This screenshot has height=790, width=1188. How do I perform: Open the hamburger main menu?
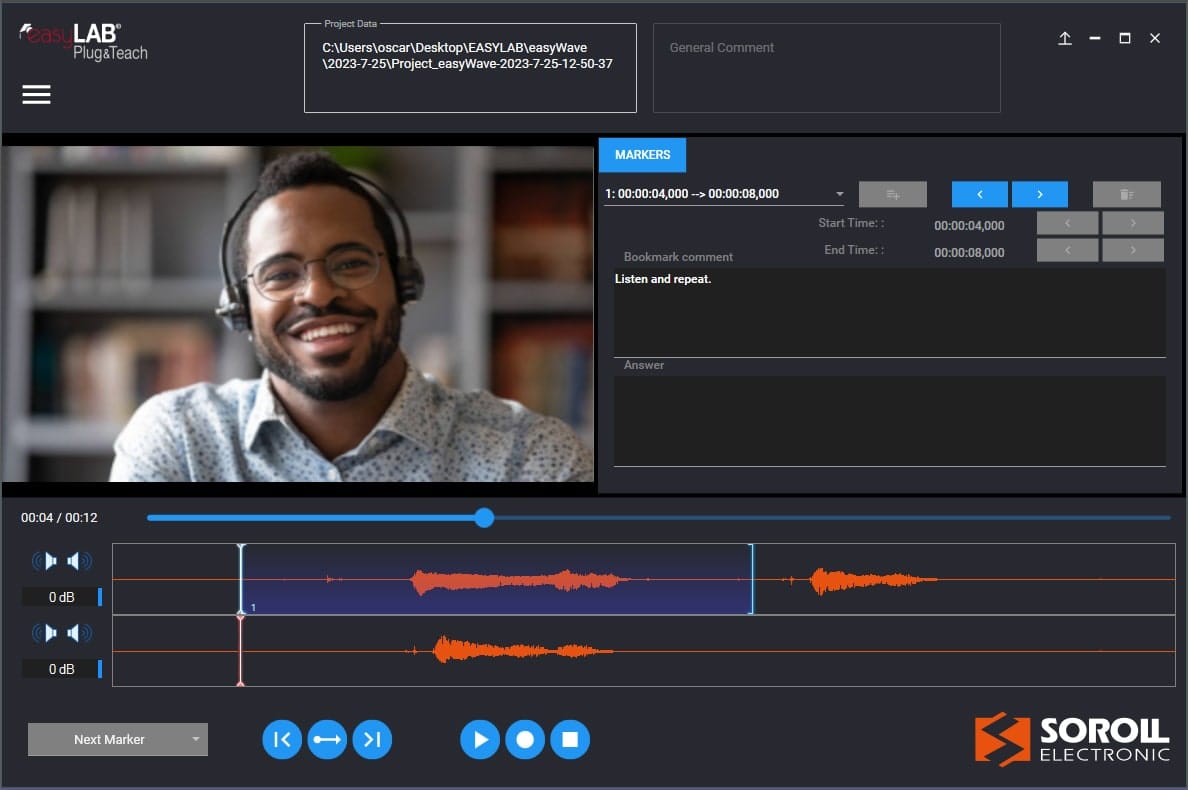(x=36, y=94)
